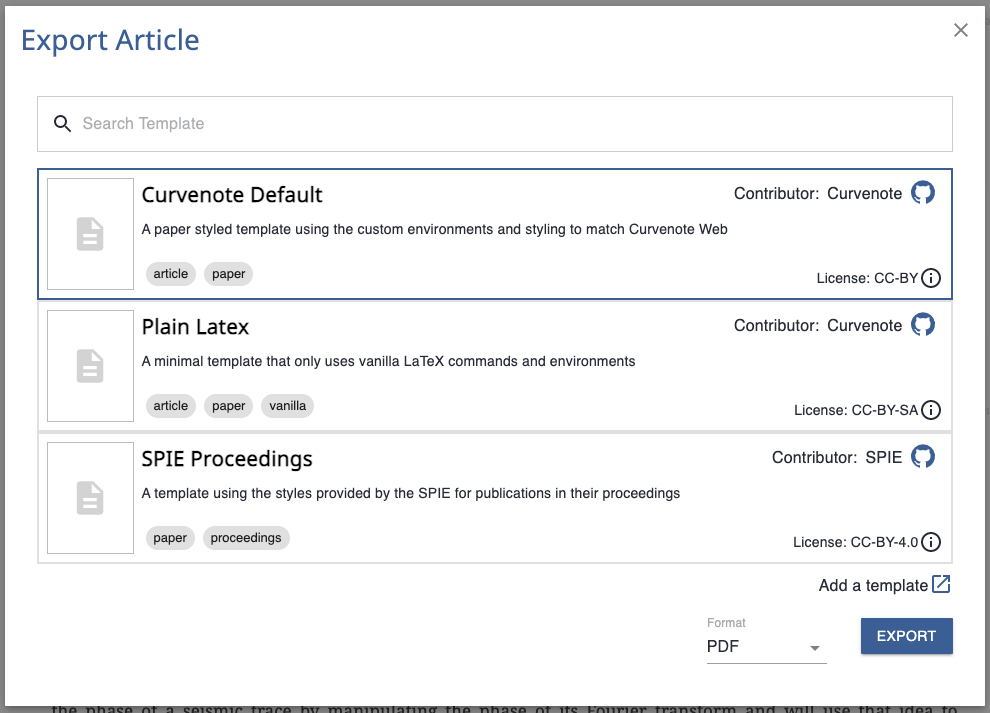Select the Curvenote Default template title
This screenshot has height=713, width=990.
(232, 195)
